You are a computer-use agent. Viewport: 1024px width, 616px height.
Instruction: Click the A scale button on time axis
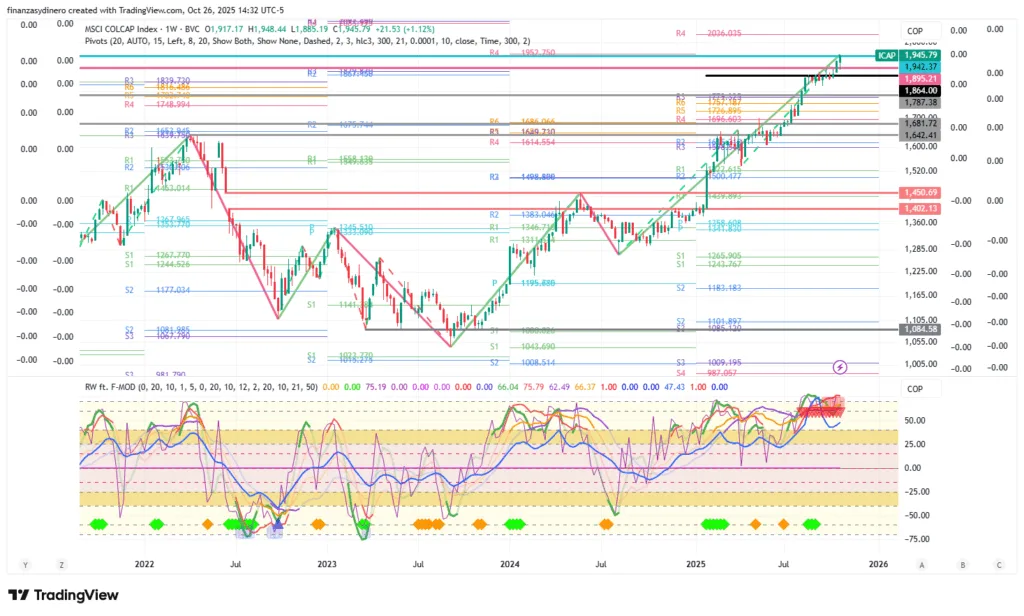[928, 564]
